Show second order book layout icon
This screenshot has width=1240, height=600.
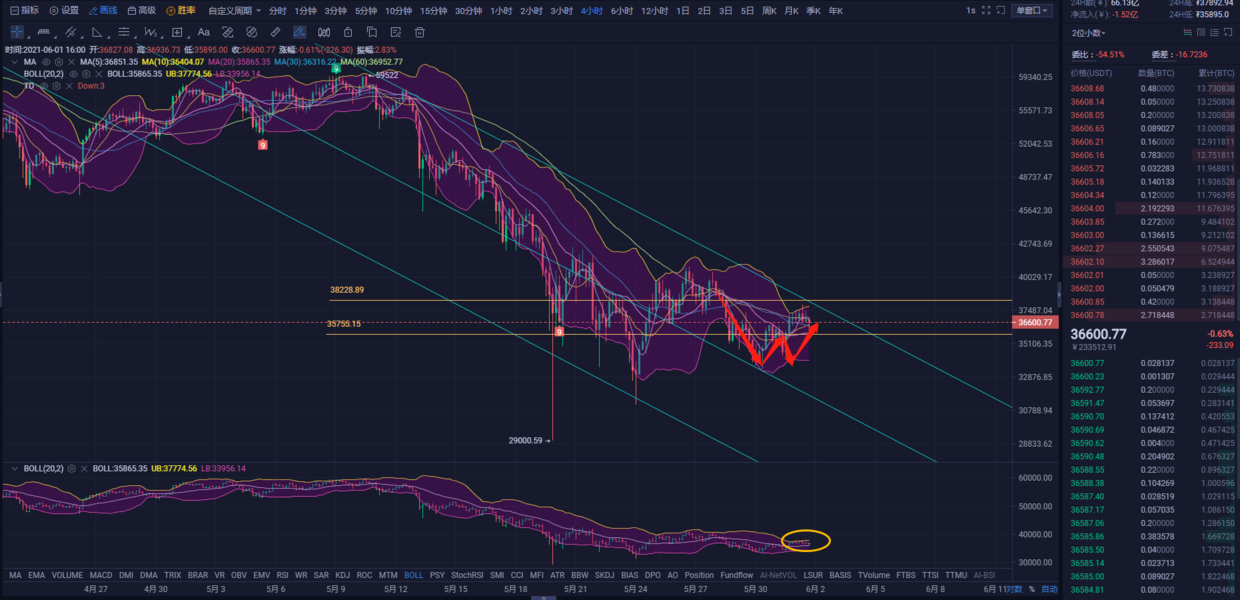[x=1201, y=33]
